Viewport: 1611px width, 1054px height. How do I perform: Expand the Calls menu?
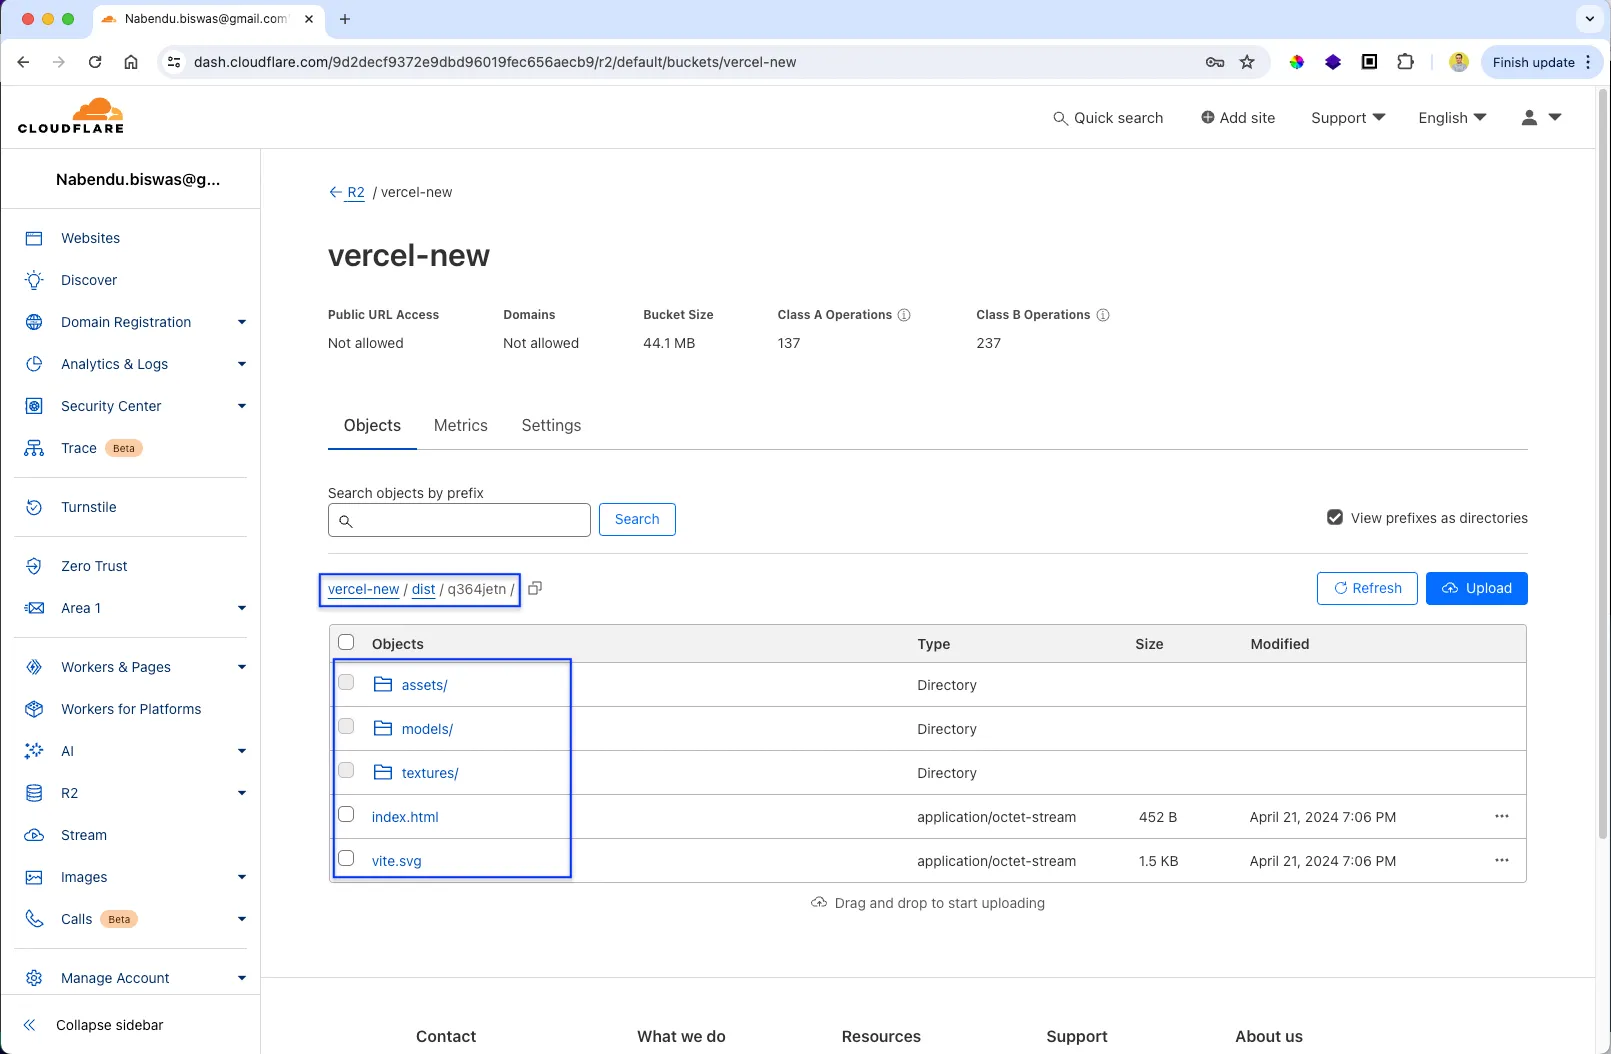coord(242,919)
